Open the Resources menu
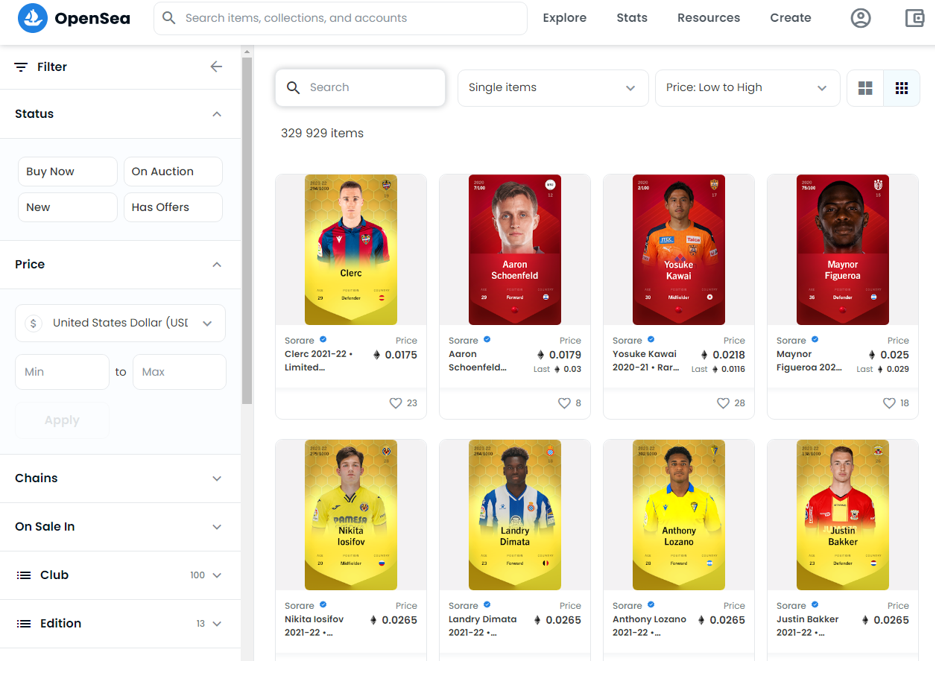This screenshot has height=673, width=935. pos(708,18)
